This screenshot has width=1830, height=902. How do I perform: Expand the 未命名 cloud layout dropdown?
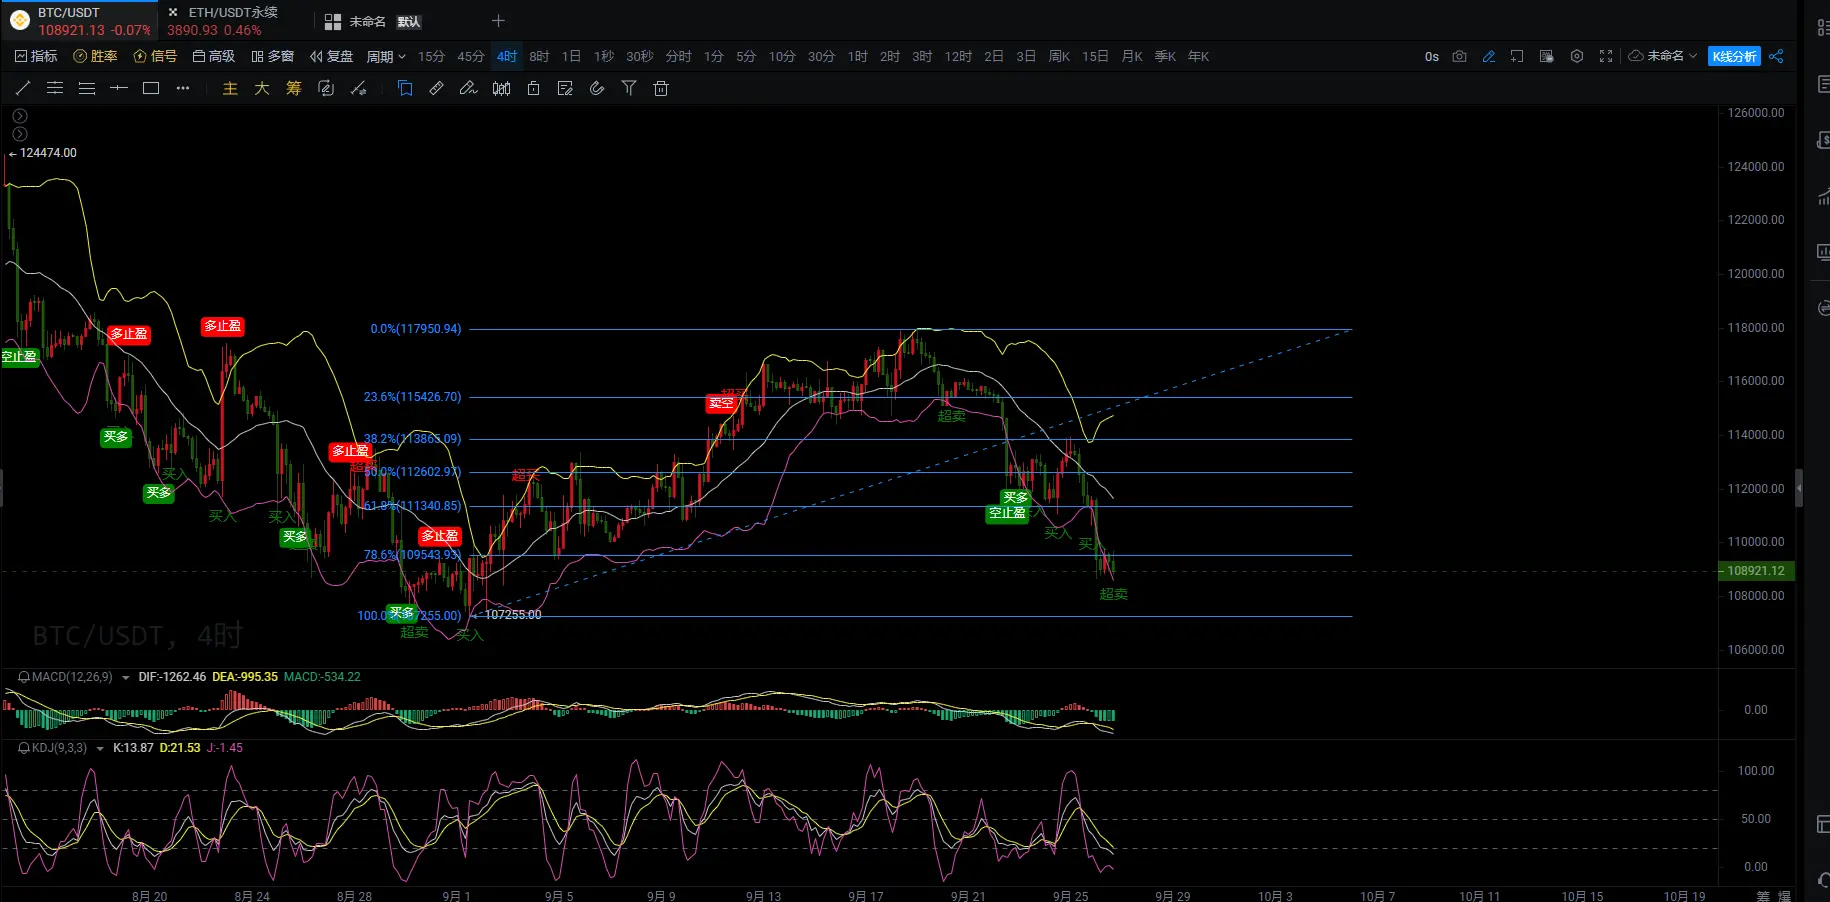click(x=1664, y=57)
